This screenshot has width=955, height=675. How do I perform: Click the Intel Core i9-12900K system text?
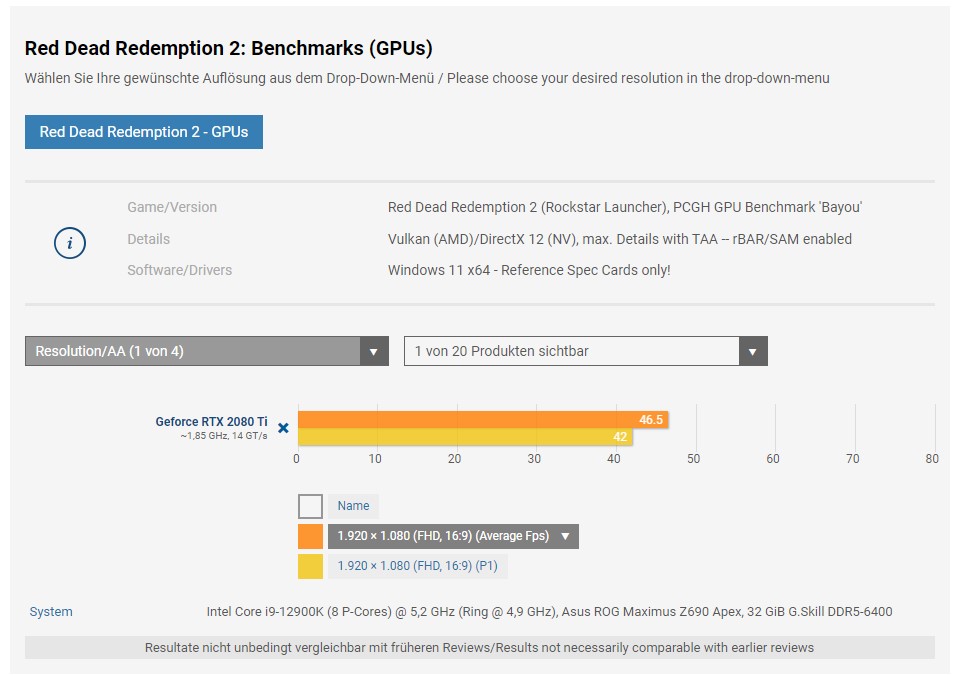pyautogui.click(x=549, y=612)
